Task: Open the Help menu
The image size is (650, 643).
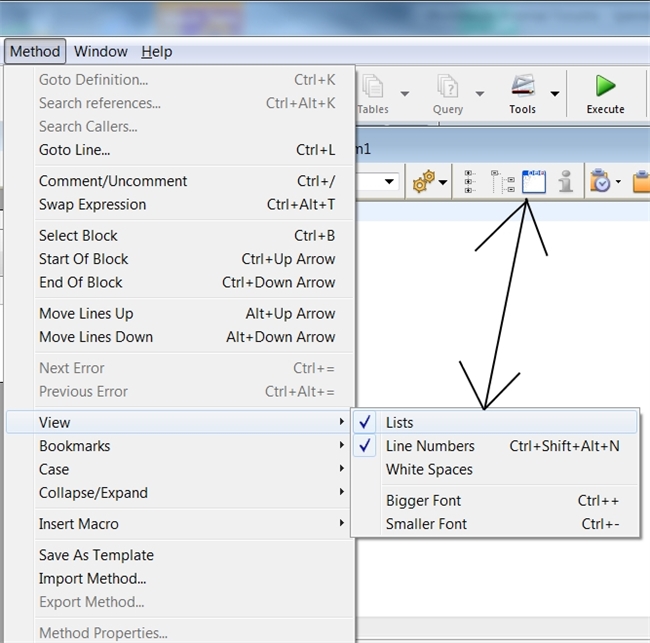Action: point(156,51)
